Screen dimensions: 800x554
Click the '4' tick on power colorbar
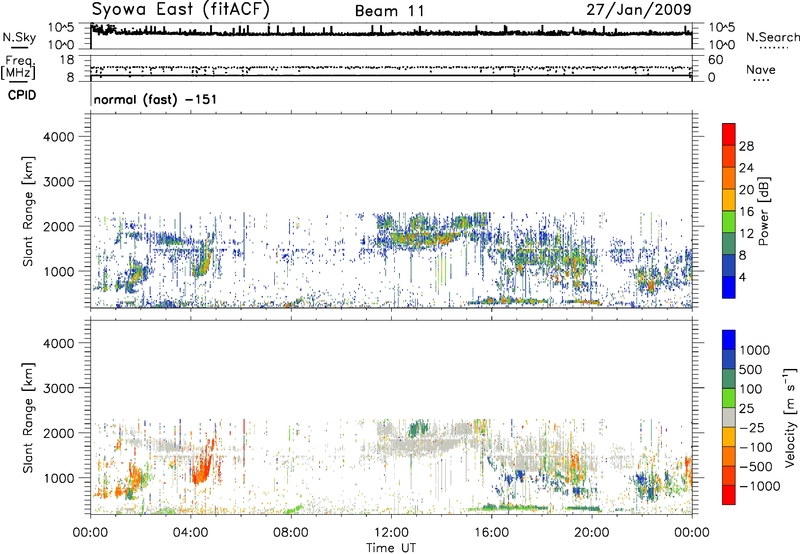(742, 277)
